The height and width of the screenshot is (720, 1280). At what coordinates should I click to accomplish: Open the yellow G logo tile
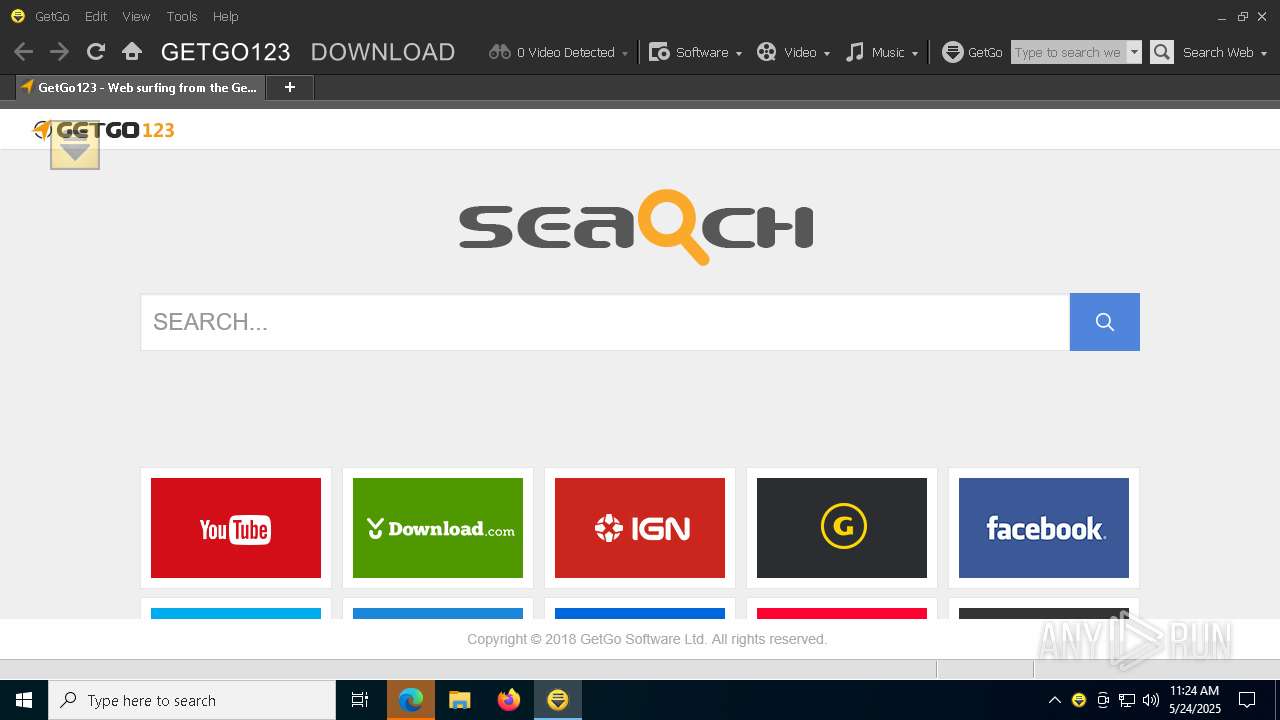pyautogui.click(x=842, y=528)
